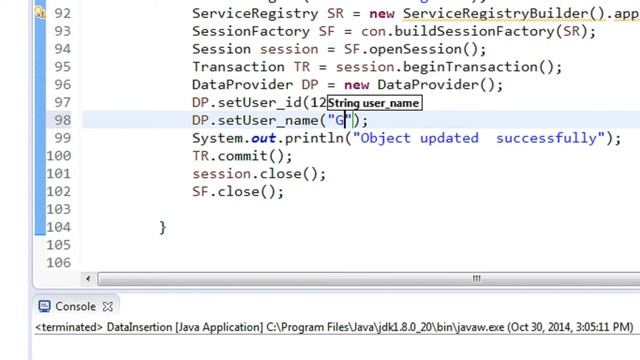Click the "session.close();" statement
Screen dimensions: 640x360
point(259,174)
